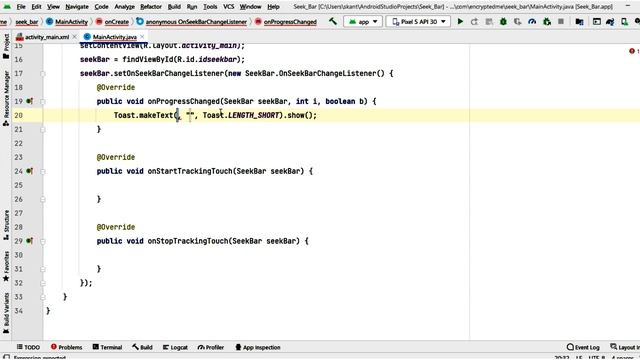Collapse the onProgressChanged method fold at line 19
The image size is (640, 360).
pyautogui.click(x=43, y=102)
